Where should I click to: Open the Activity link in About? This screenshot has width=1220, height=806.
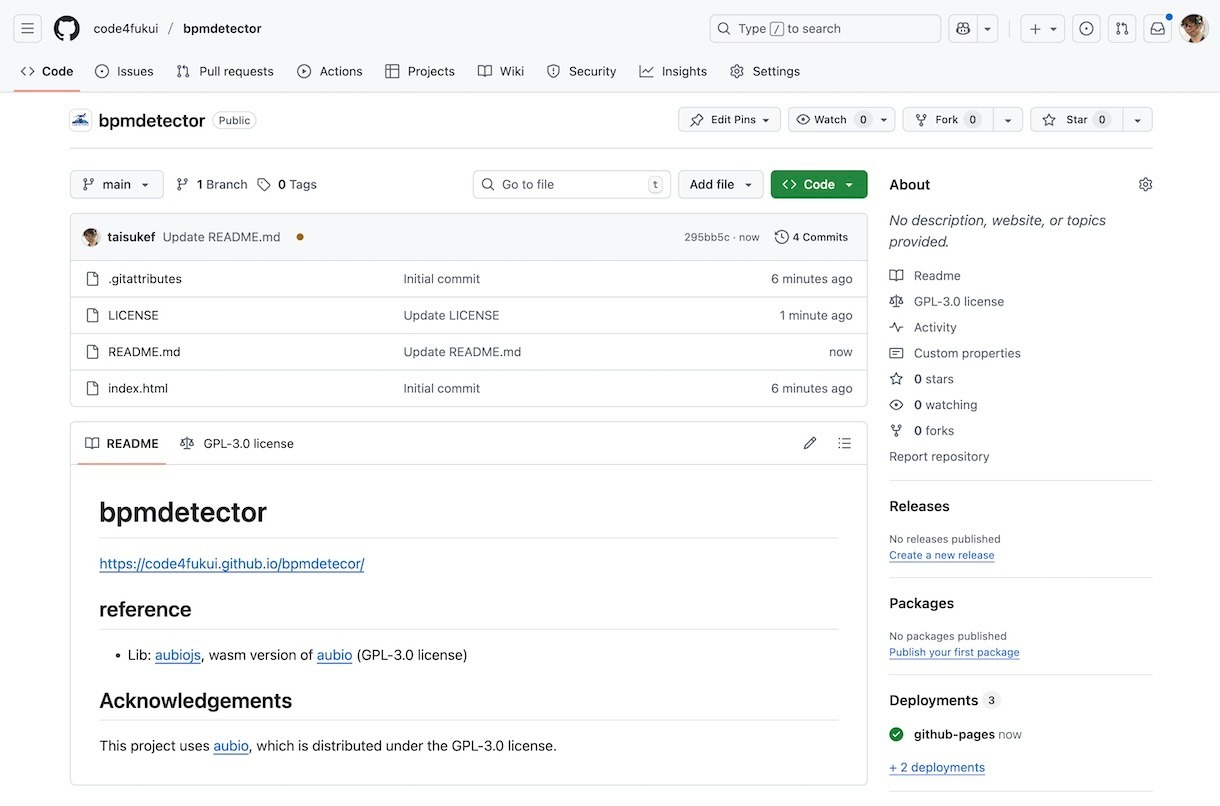click(935, 327)
